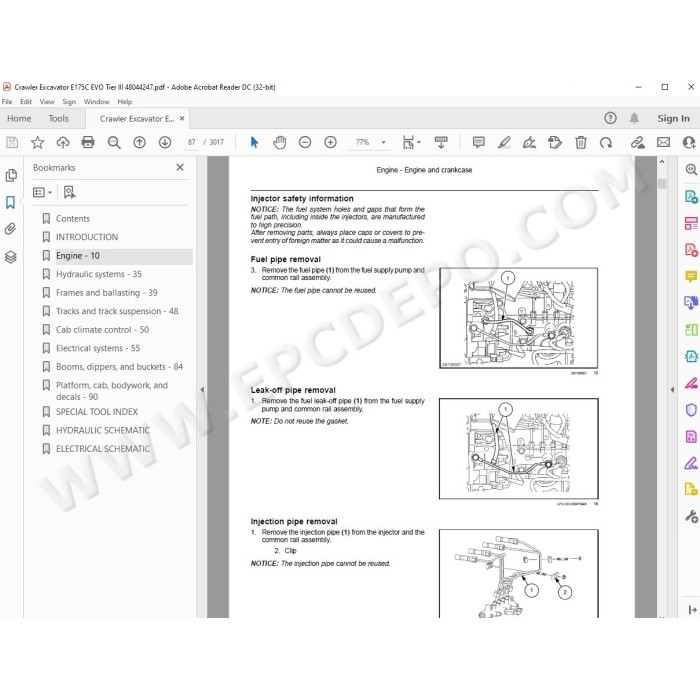Open Frames and ballasting - 39 bookmark
Image resolution: width=700 pixels, height=700 pixels.
pyautogui.click(x=107, y=293)
